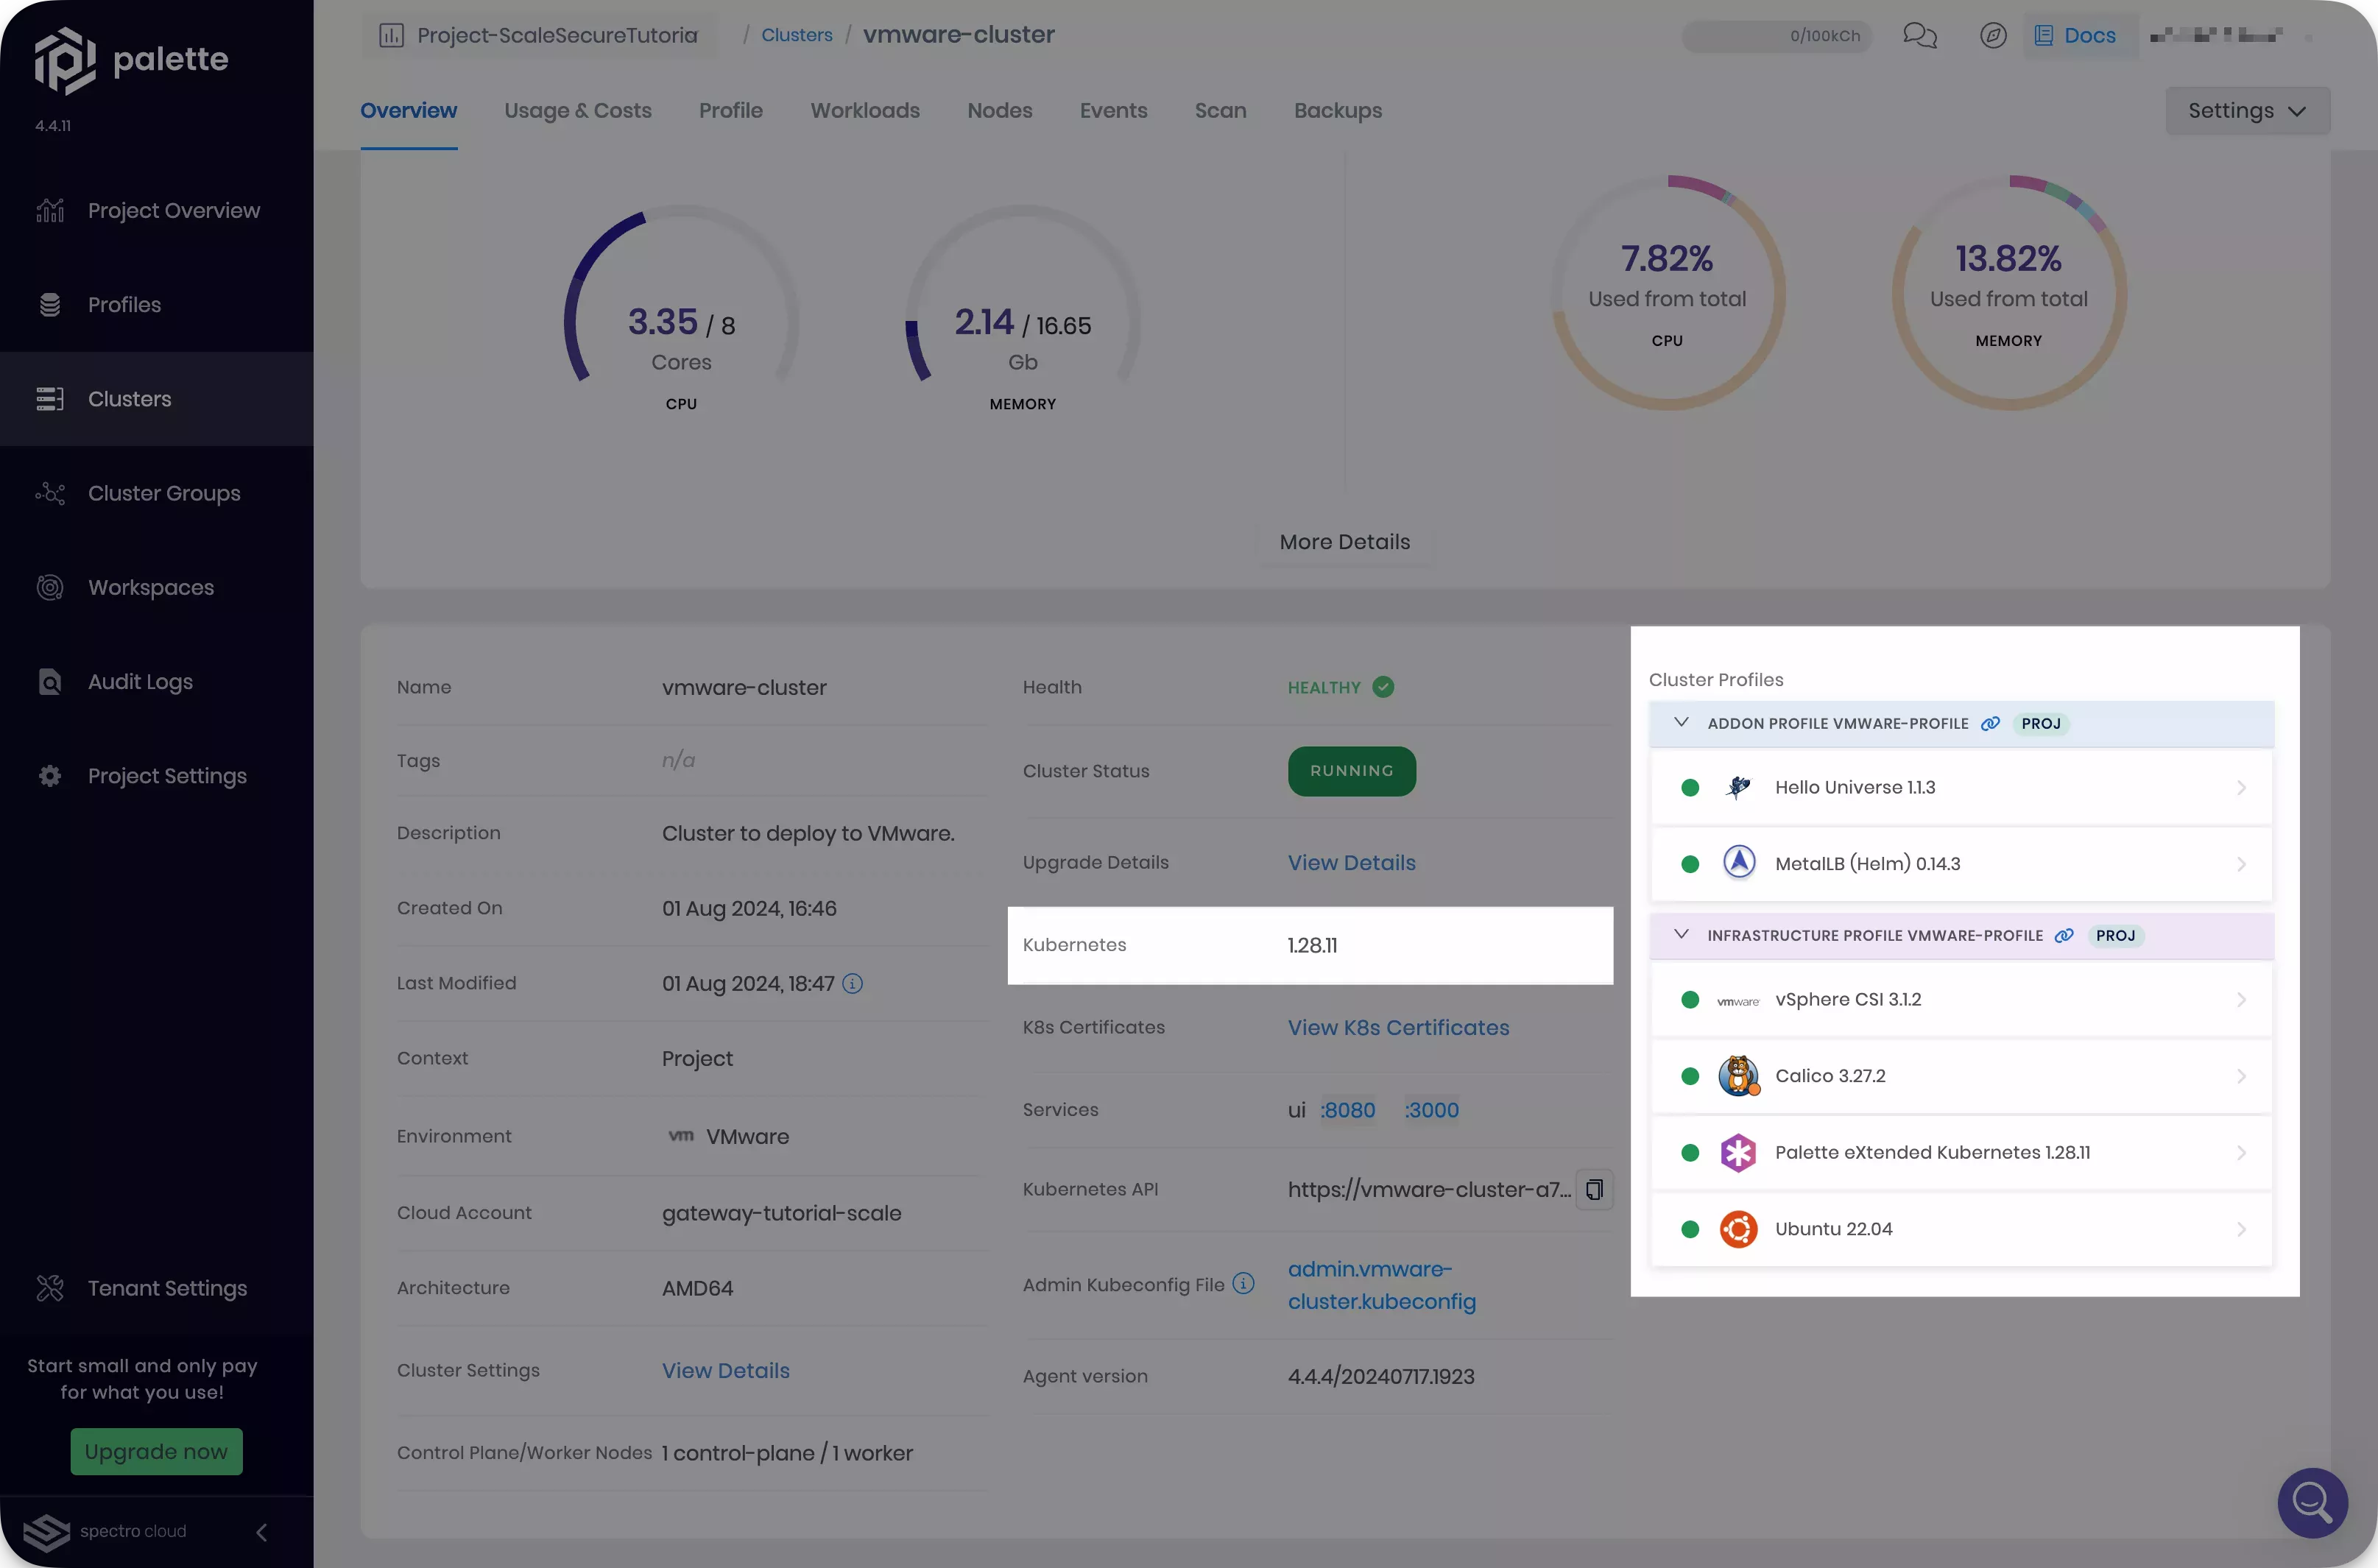Open Tenant Settings sidebar item
Screen dimensions: 2378x1568
pyautogui.click(x=156, y=1288)
